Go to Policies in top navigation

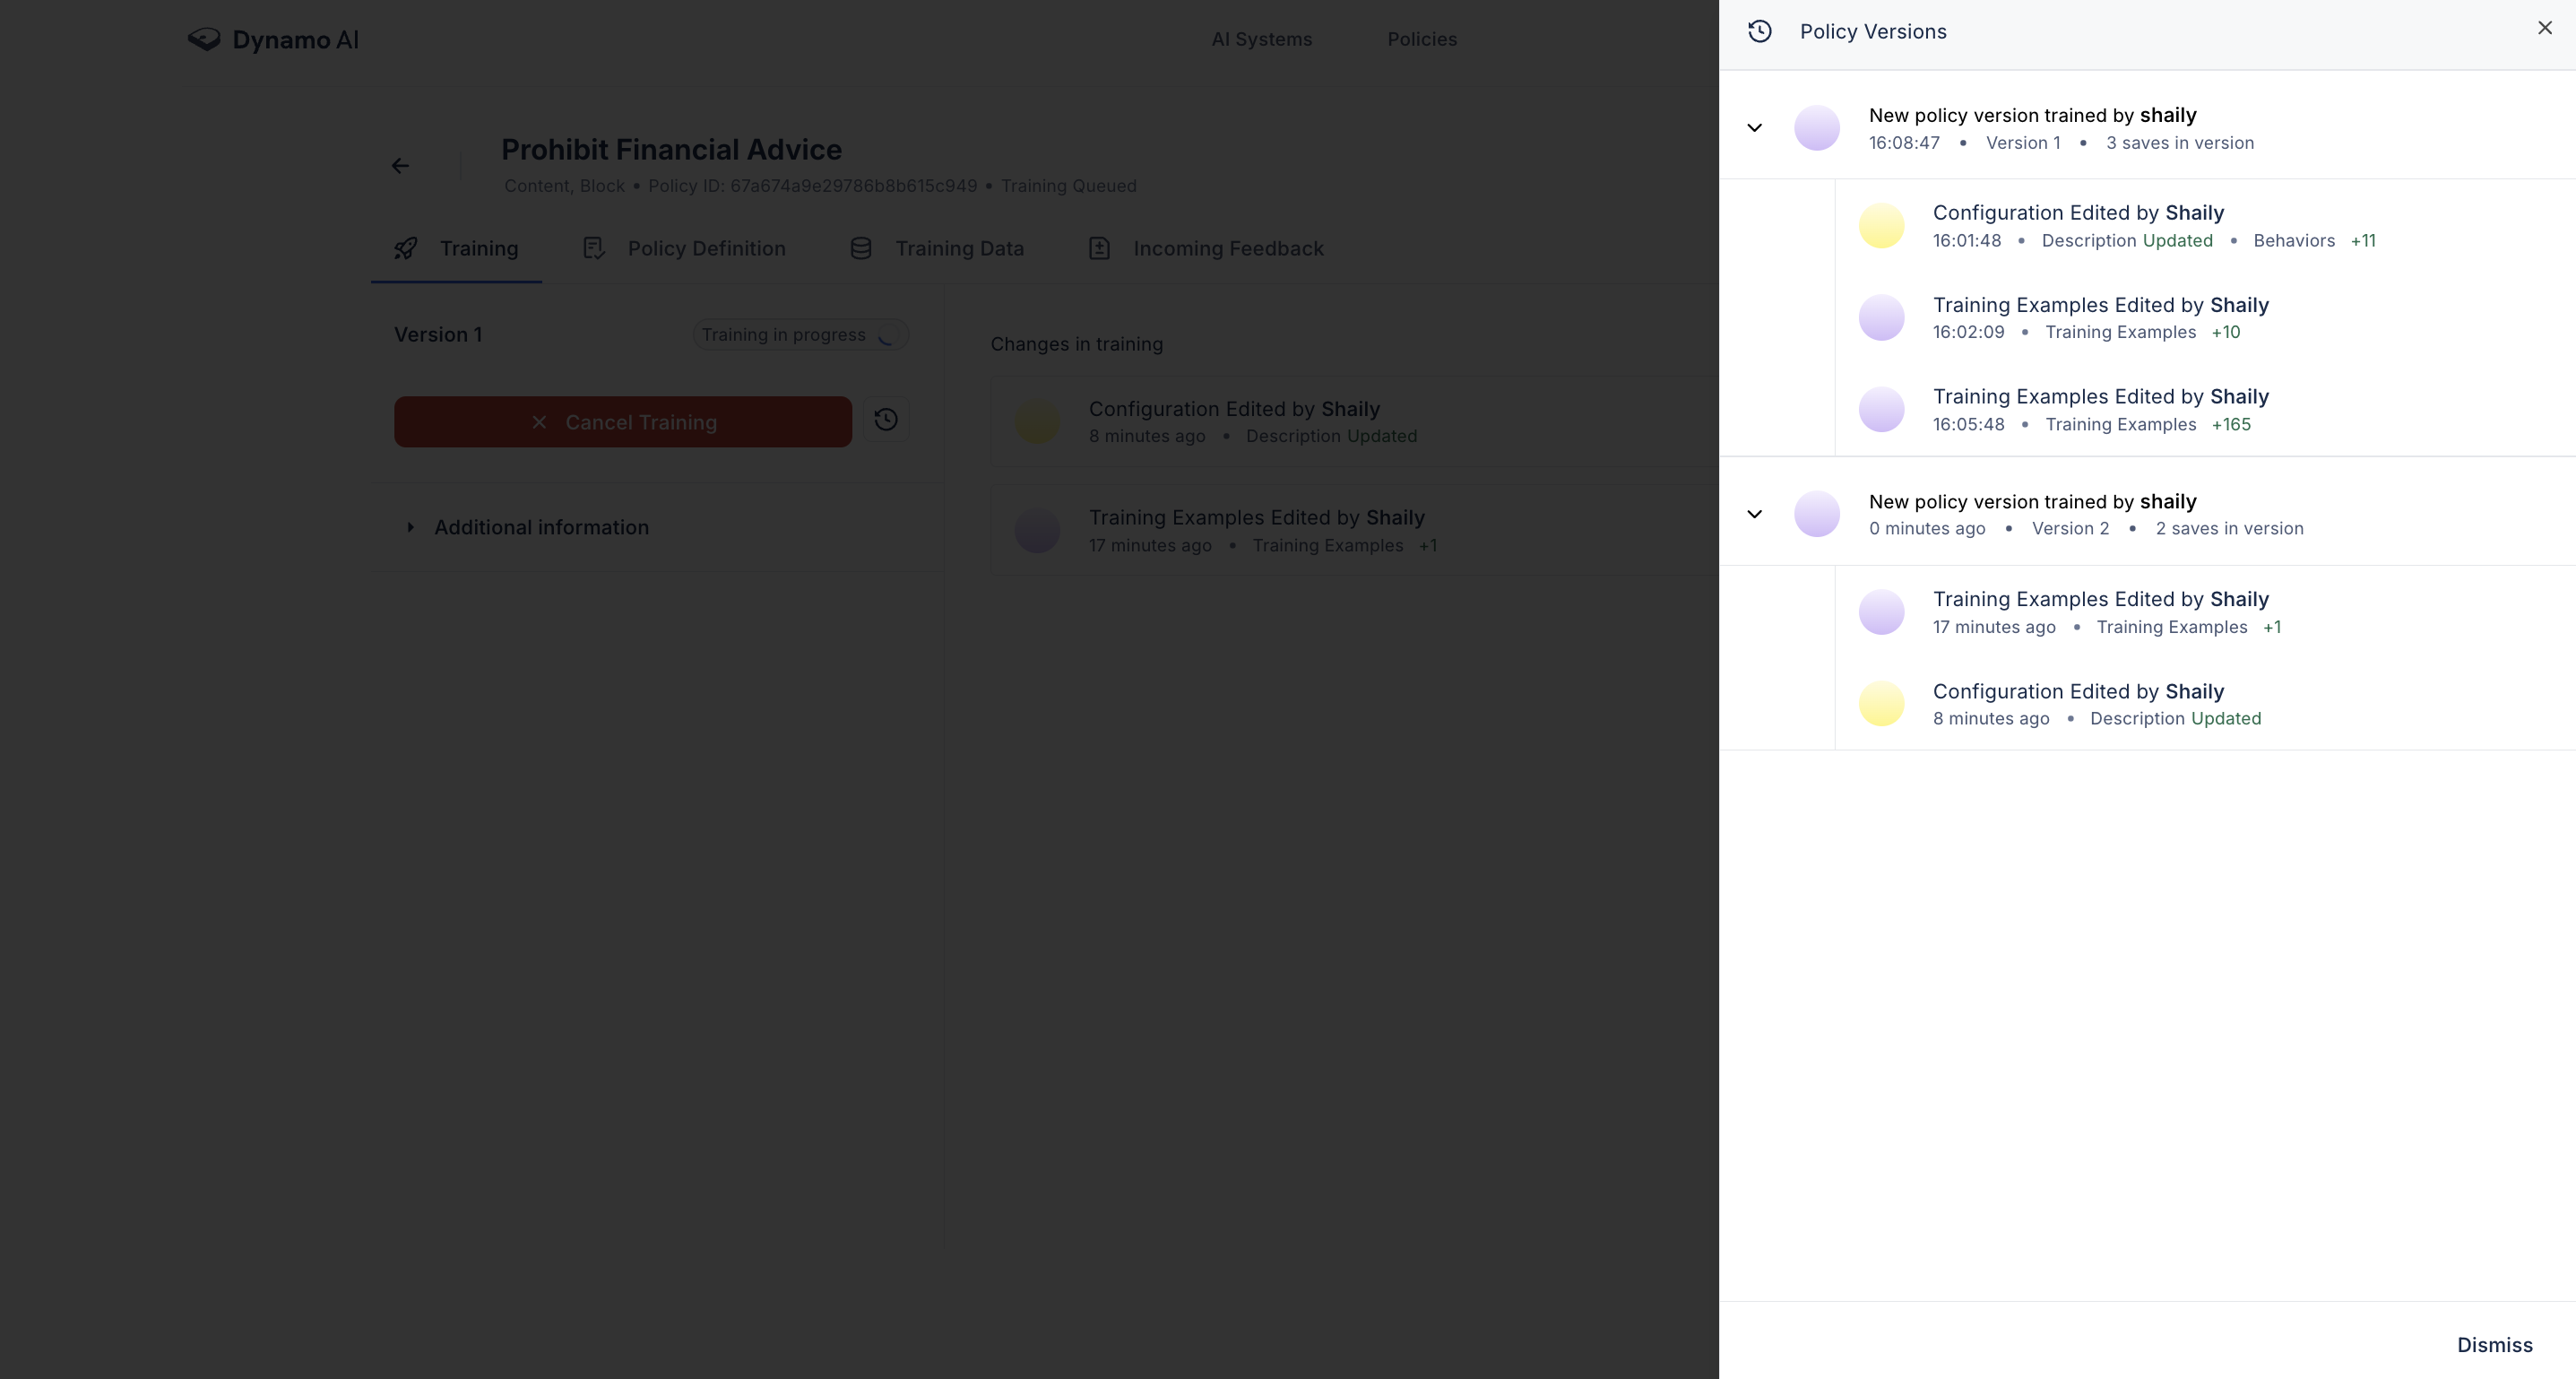(1422, 40)
